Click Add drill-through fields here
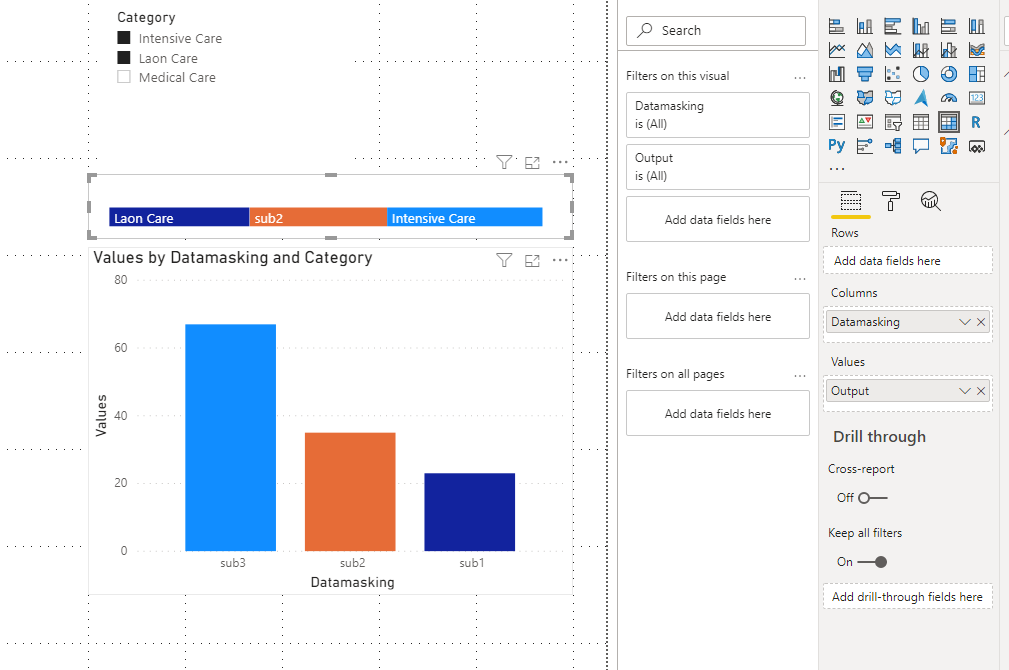Screen dimensions: 1009x670 907,597
